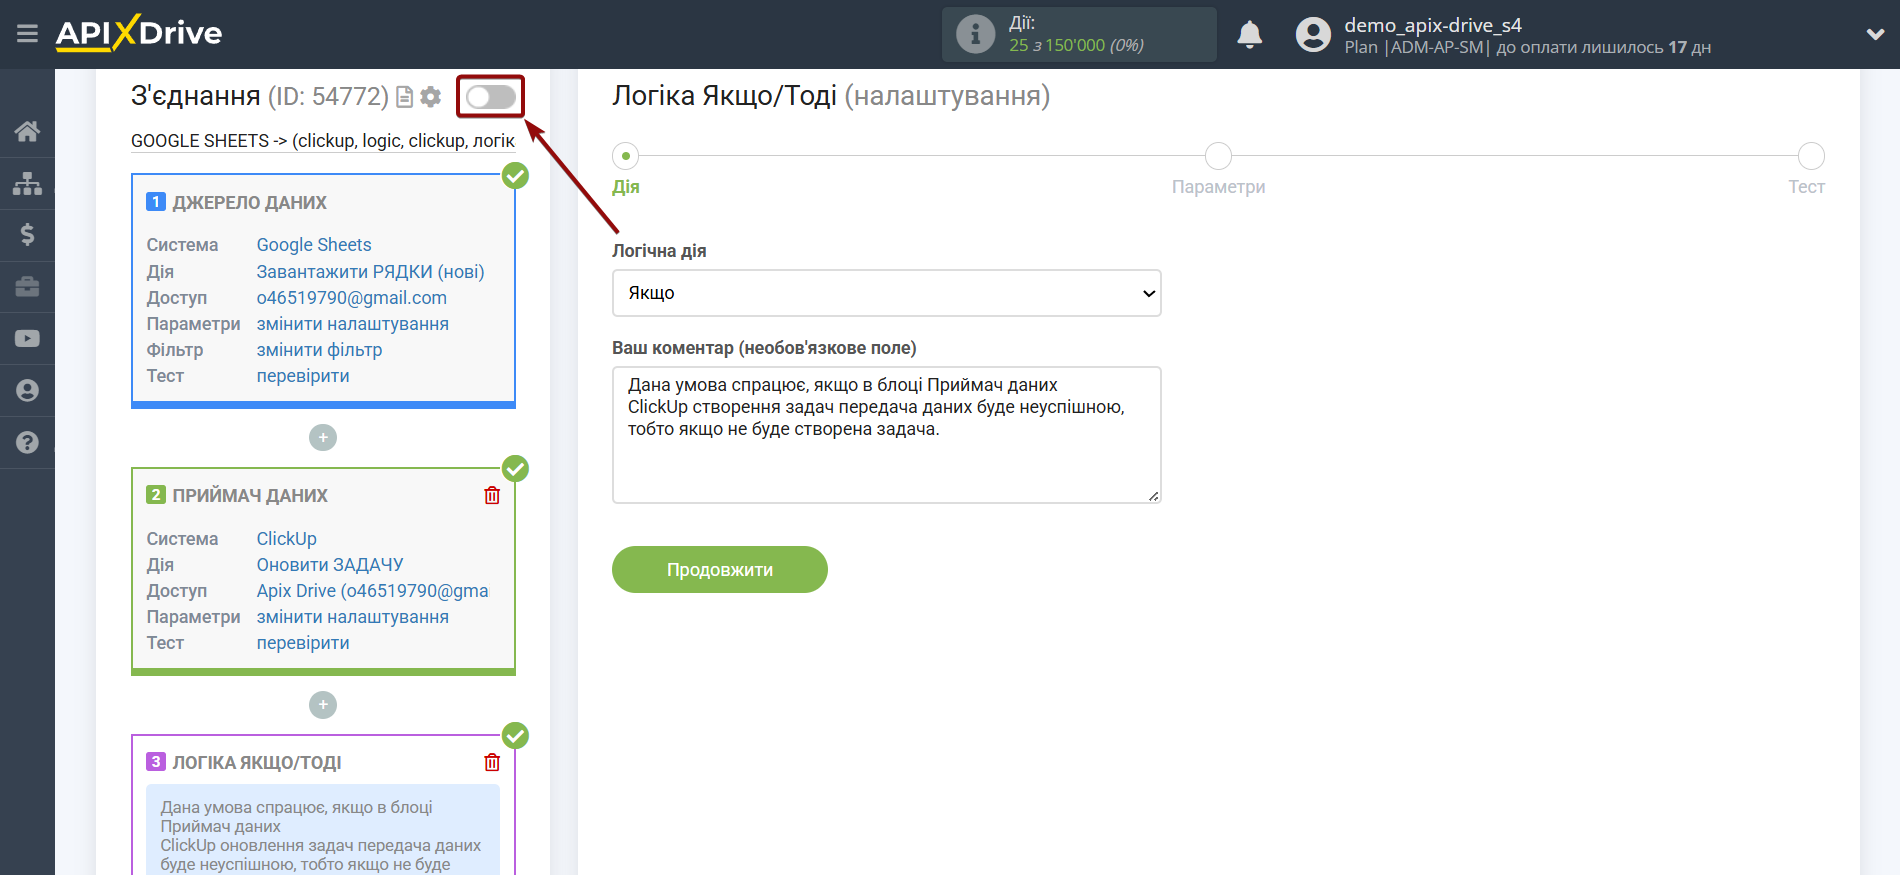
Task: Go to the Дія step
Action: click(x=626, y=156)
